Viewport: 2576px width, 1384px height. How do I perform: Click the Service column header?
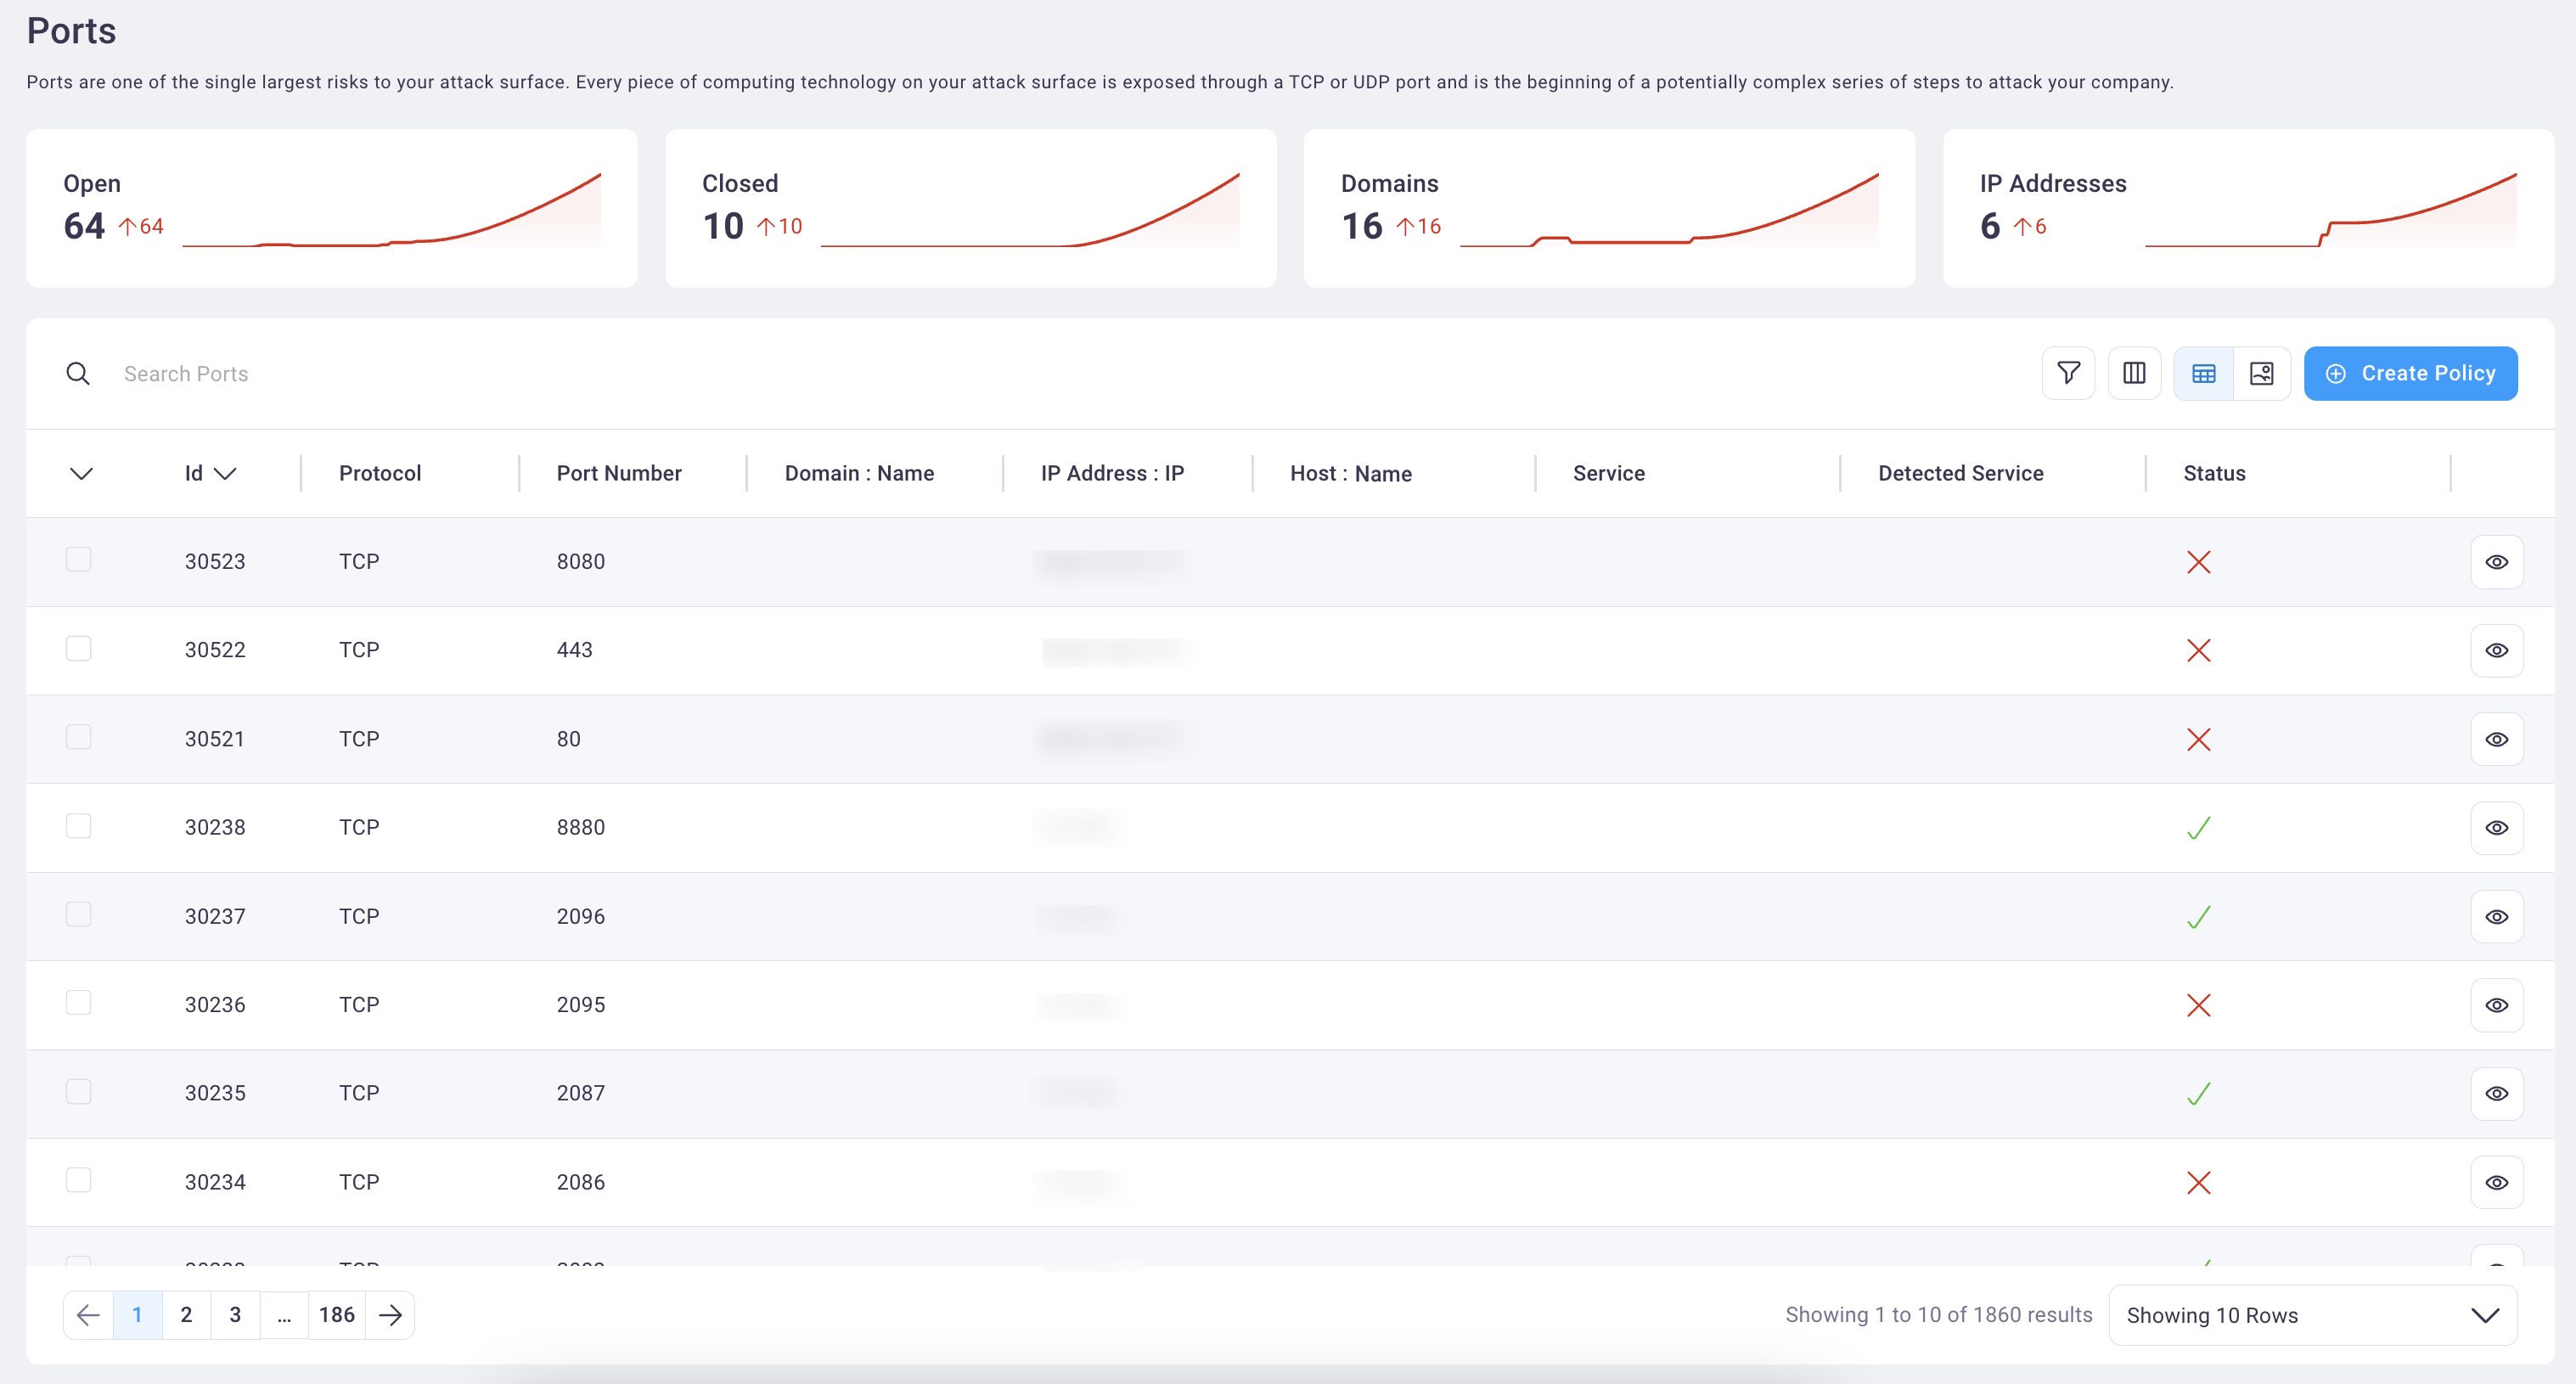[x=1608, y=473]
